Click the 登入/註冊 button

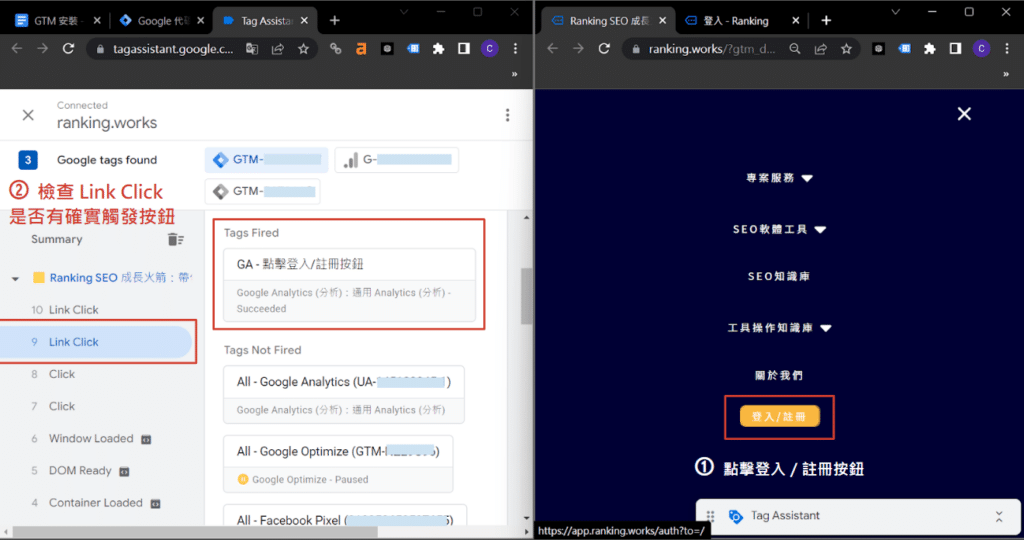click(779, 416)
